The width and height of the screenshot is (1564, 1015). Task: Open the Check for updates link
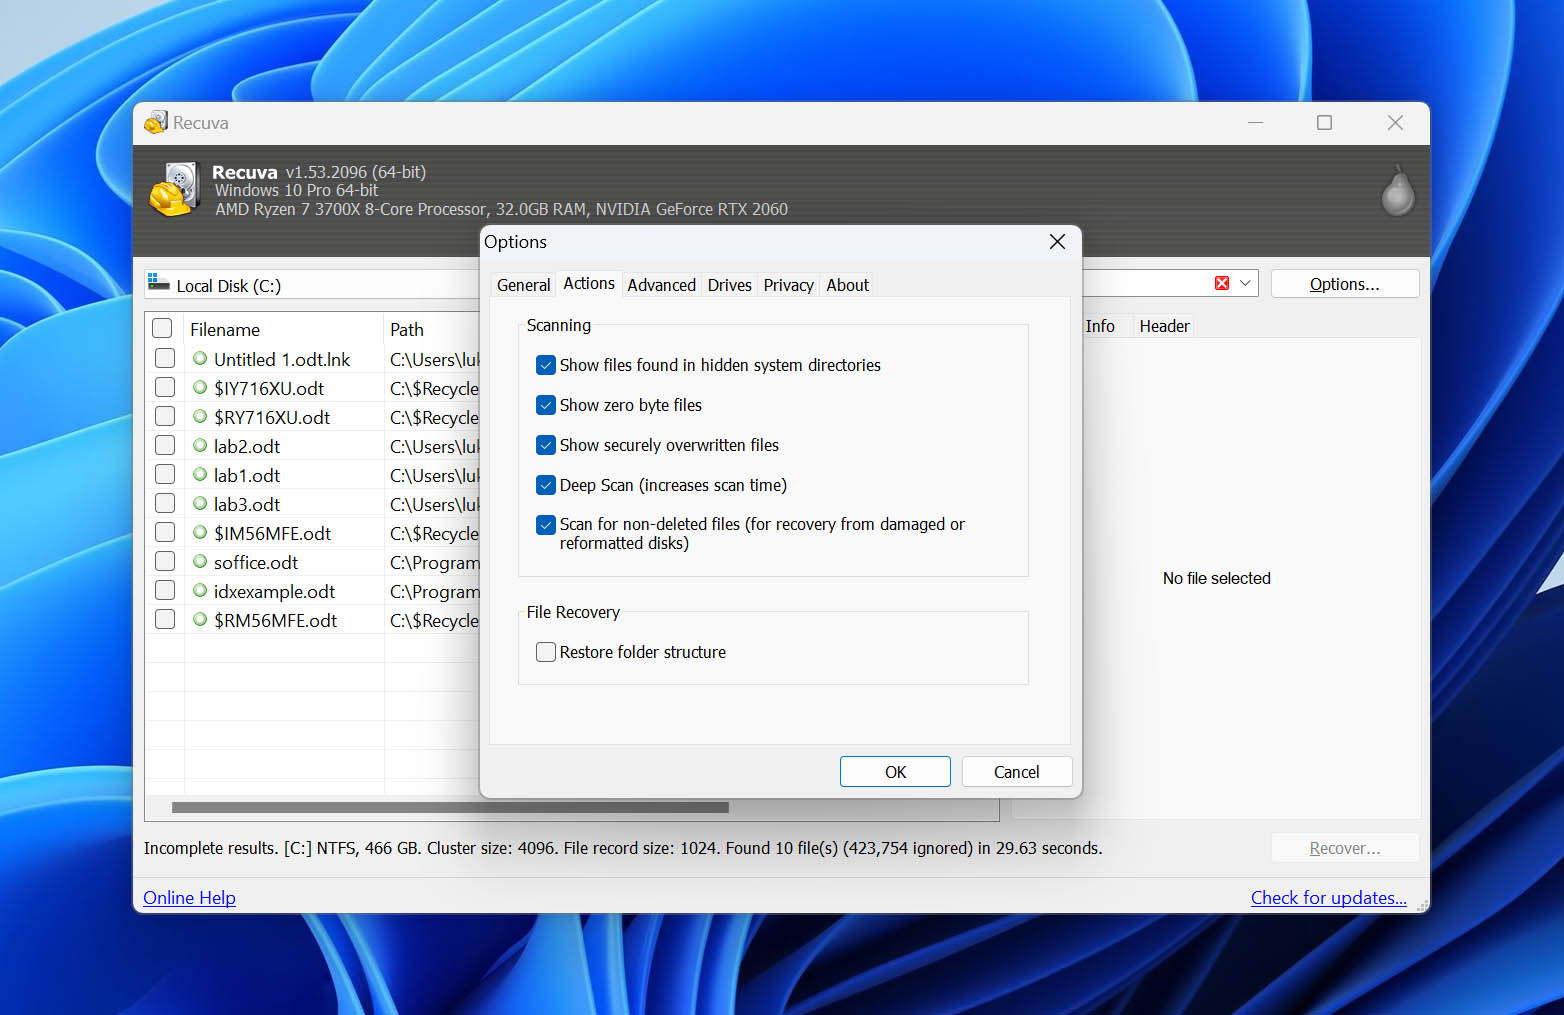[1328, 898]
